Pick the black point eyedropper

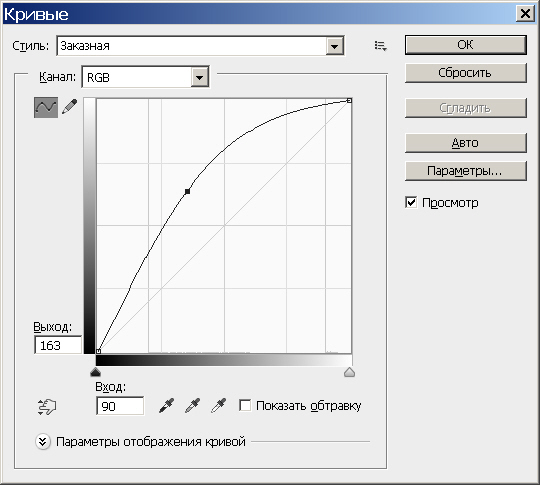[x=167, y=406]
